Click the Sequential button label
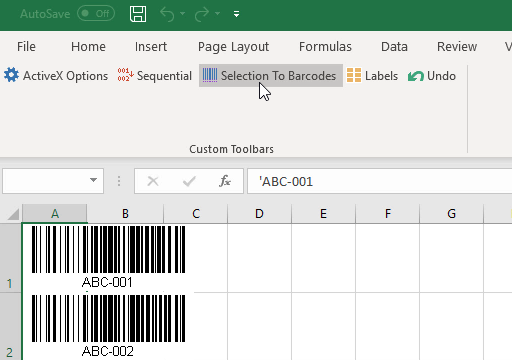Image resolution: width=512 pixels, height=360 pixels. click(x=164, y=76)
